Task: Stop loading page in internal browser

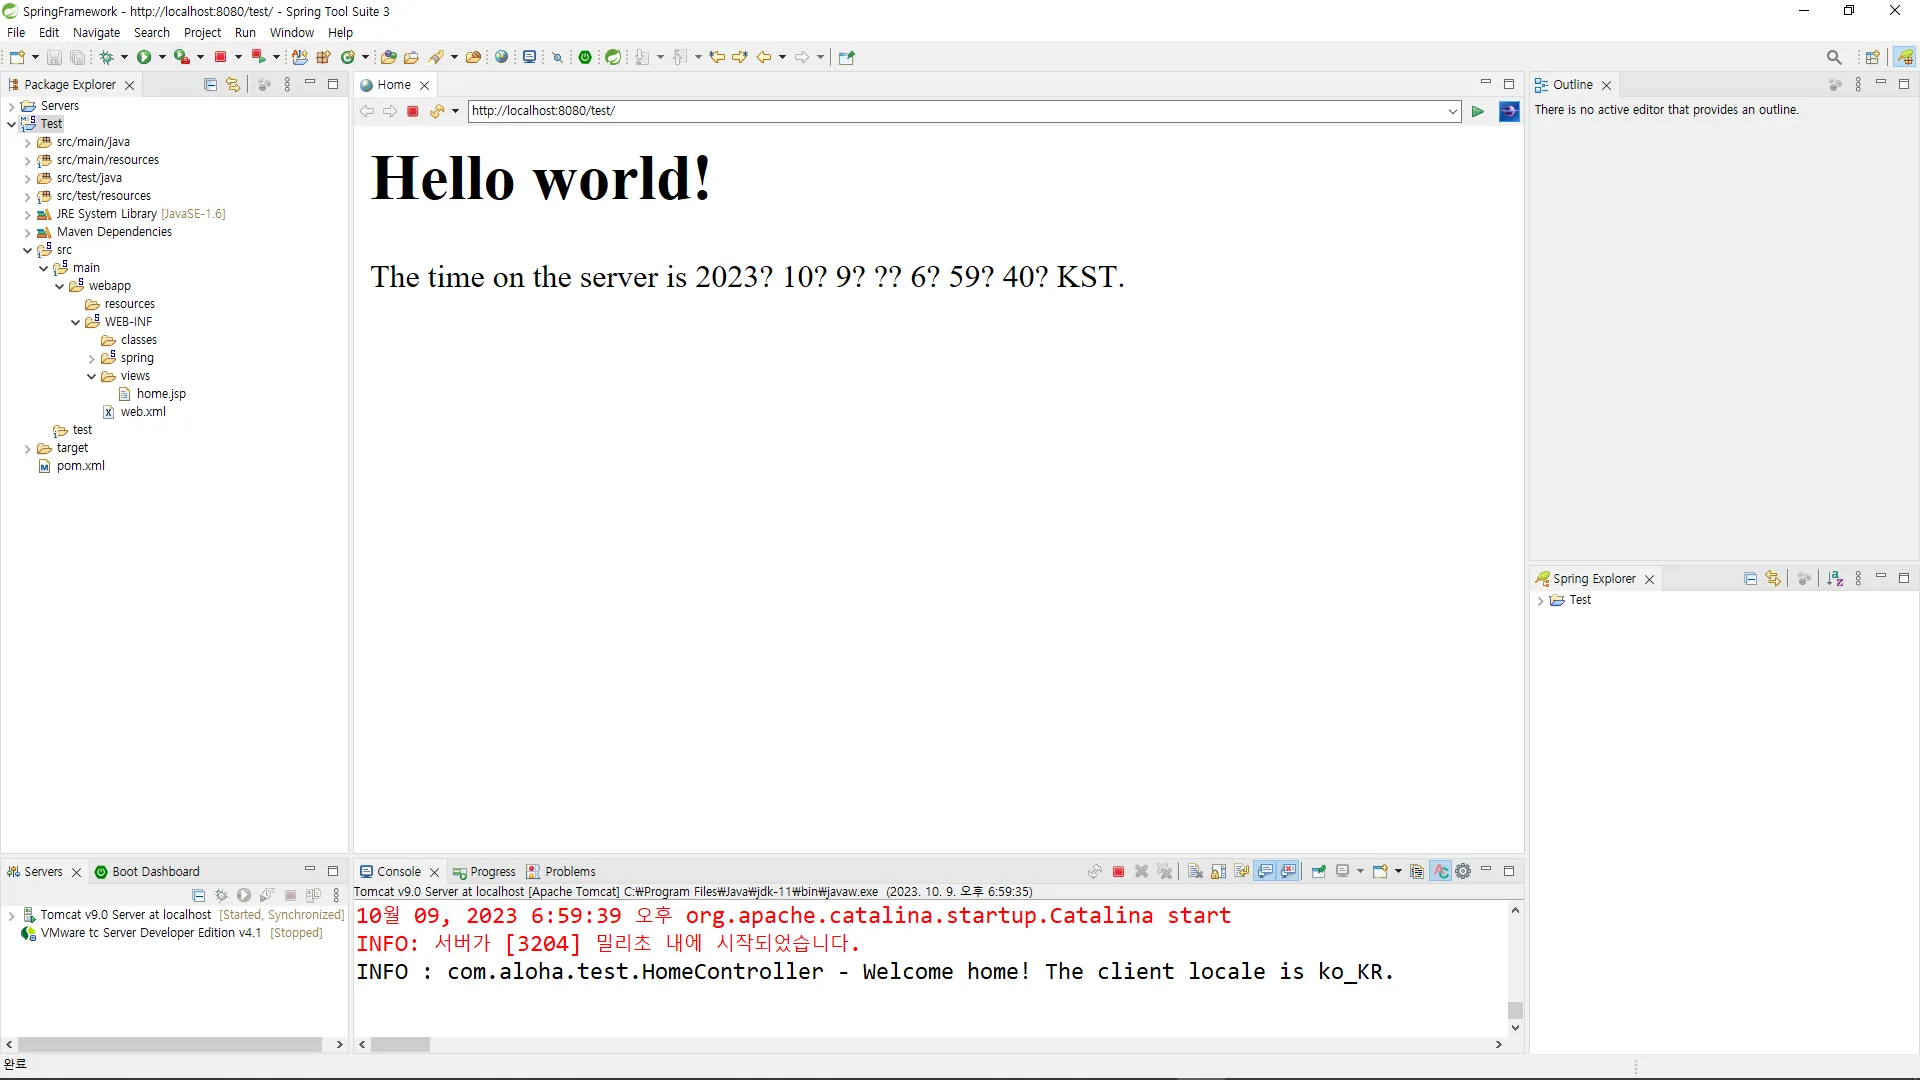Action: 412,111
